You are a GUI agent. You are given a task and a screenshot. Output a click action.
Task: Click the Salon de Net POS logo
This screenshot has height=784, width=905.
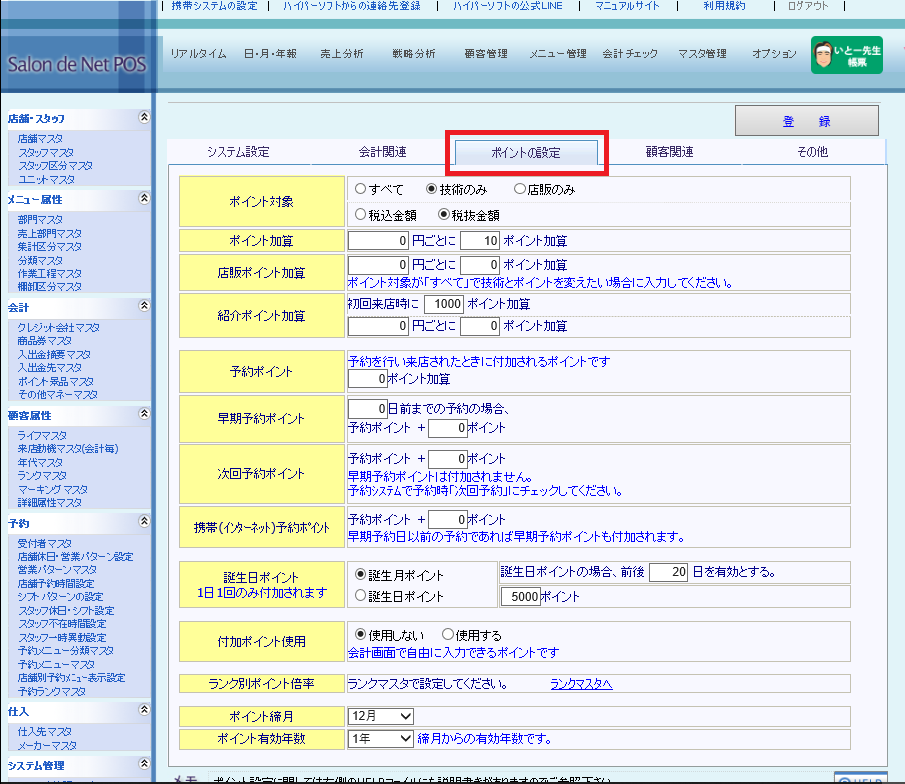[76, 65]
